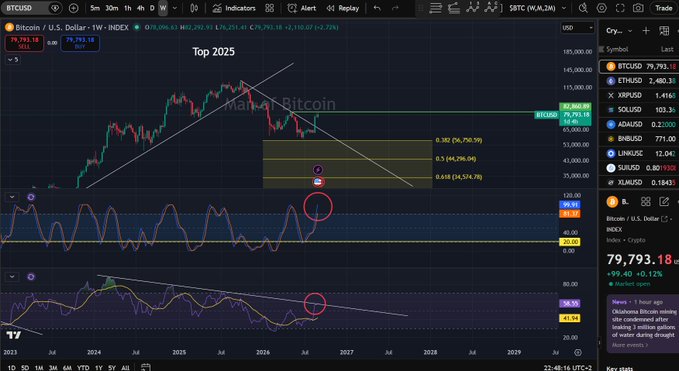Click the second zigzag wave tool icon
679x371 pixels.
click(491, 8)
